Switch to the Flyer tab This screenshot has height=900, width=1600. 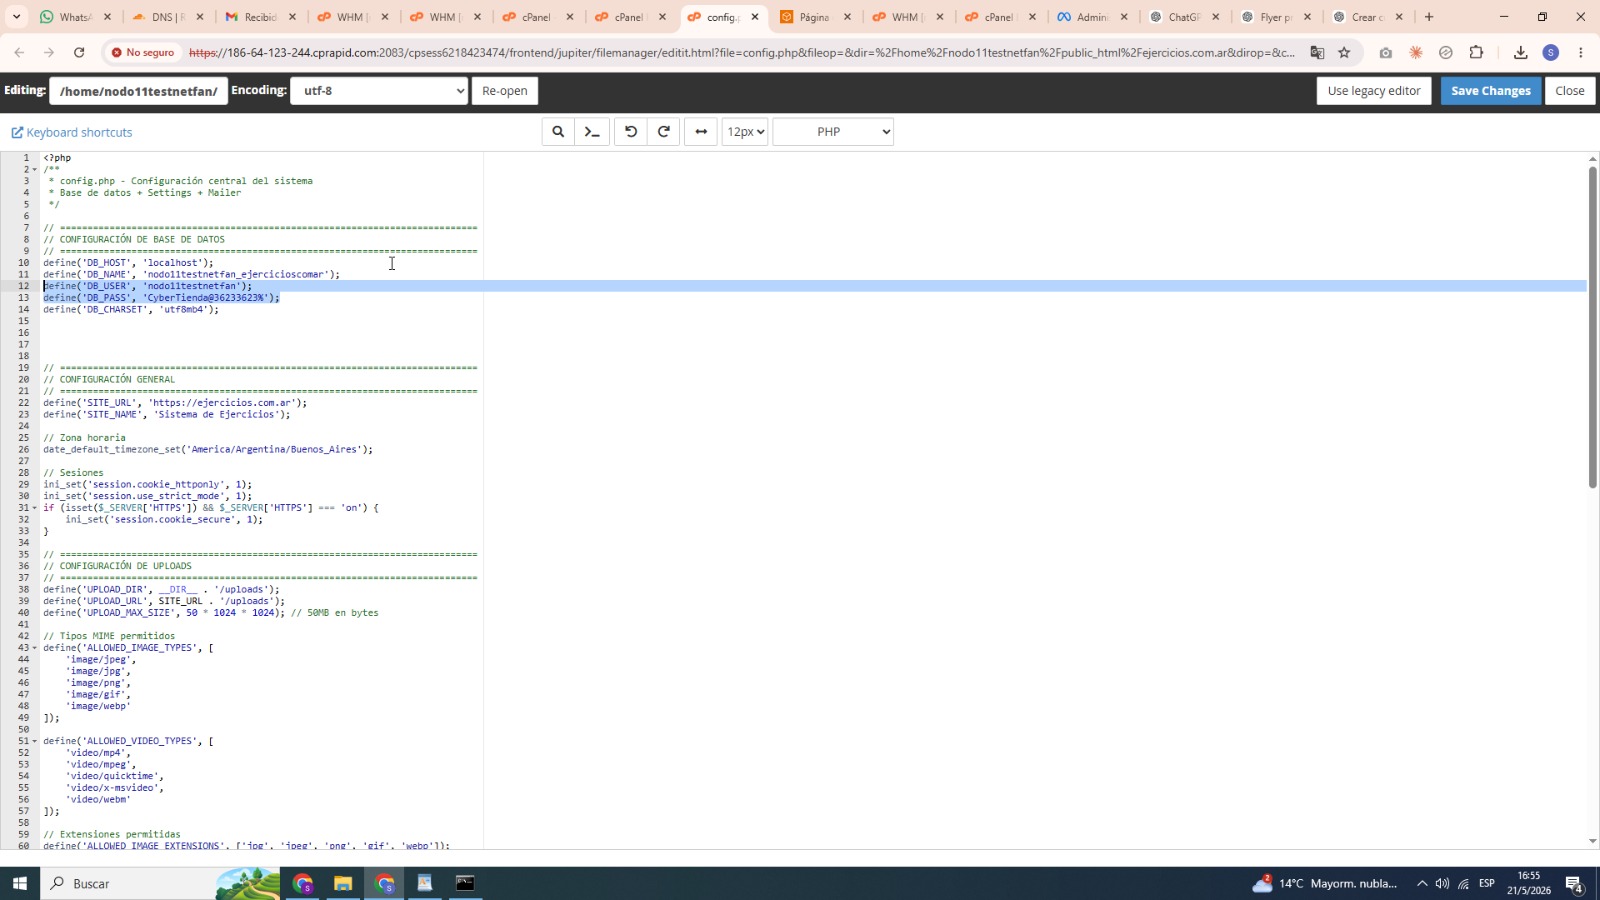point(1276,17)
